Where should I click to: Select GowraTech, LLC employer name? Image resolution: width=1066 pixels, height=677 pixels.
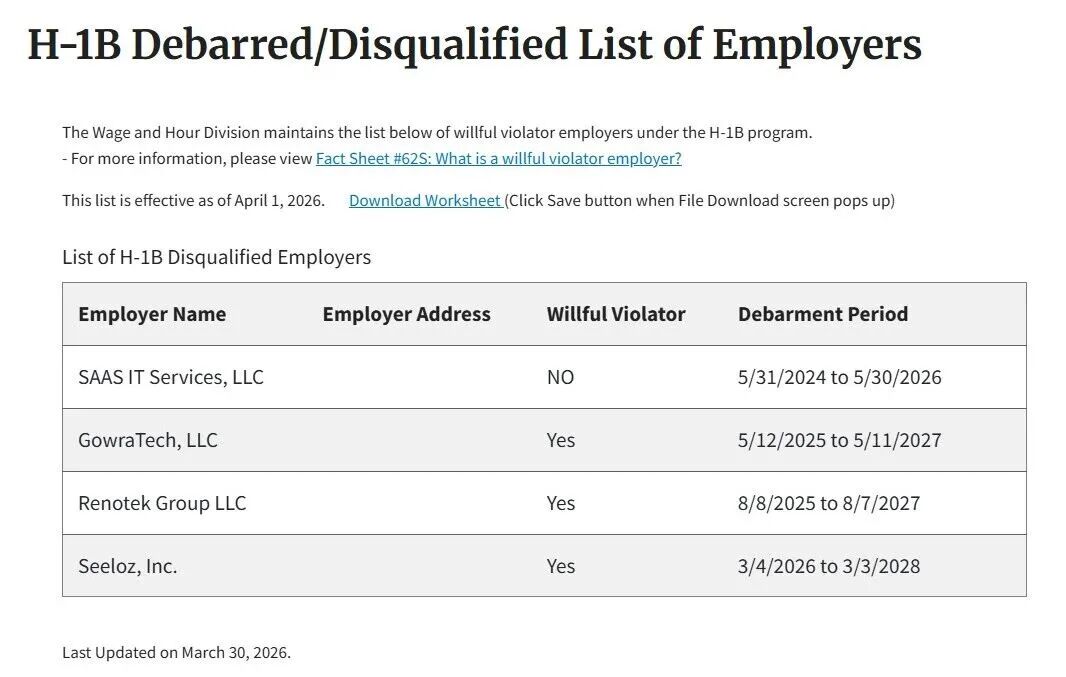(148, 440)
